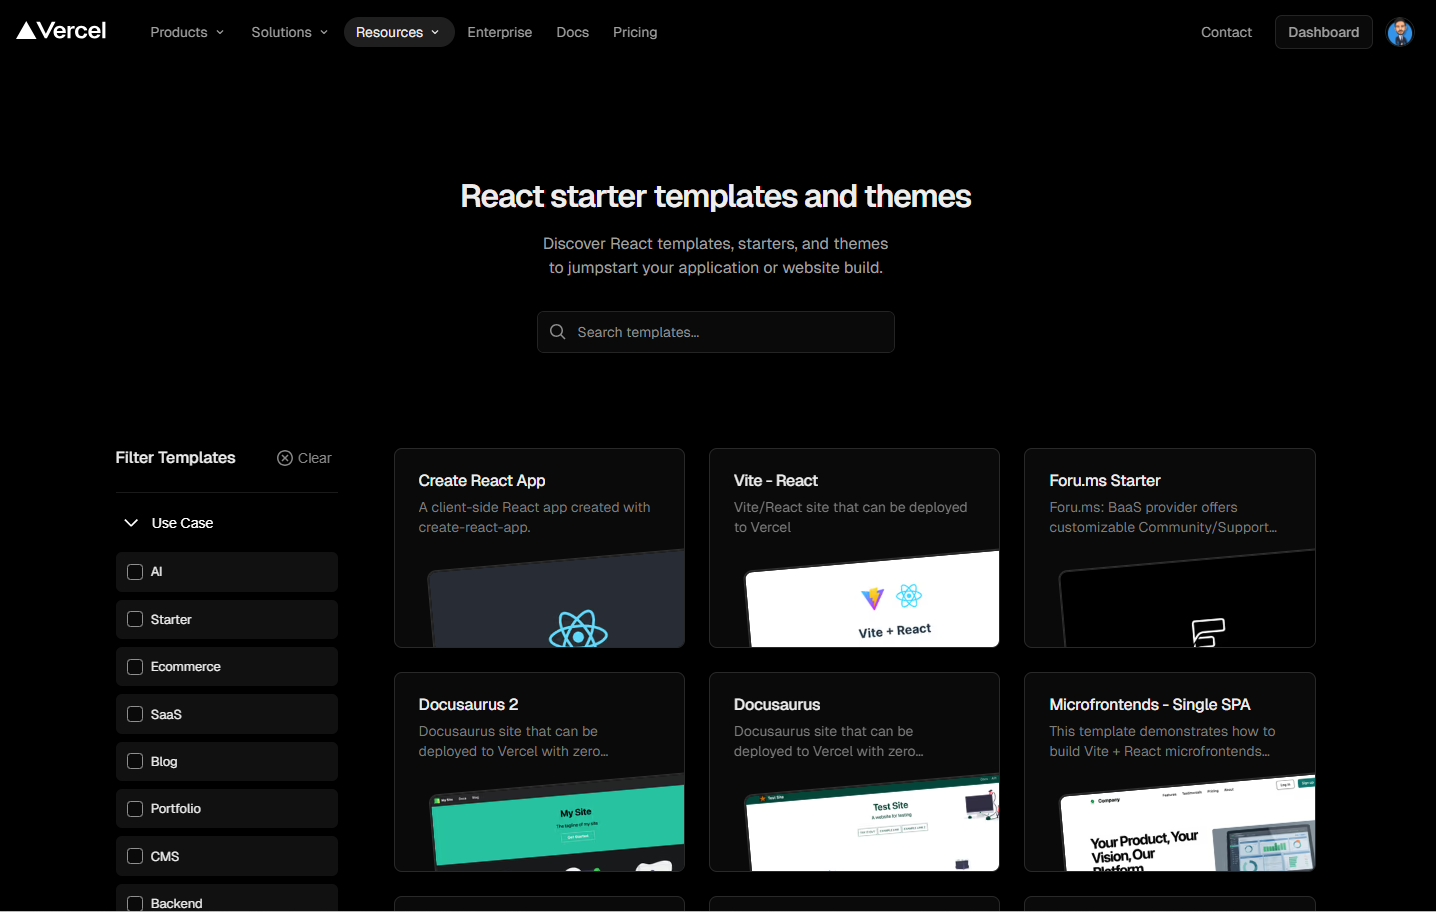
Task: Open the Vite - React template title
Action: (x=776, y=481)
